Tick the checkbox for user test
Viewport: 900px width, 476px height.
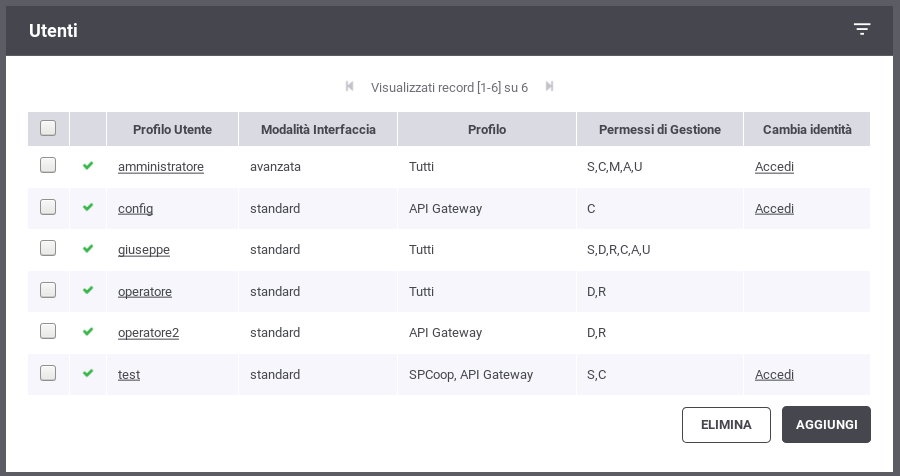tap(48, 373)
